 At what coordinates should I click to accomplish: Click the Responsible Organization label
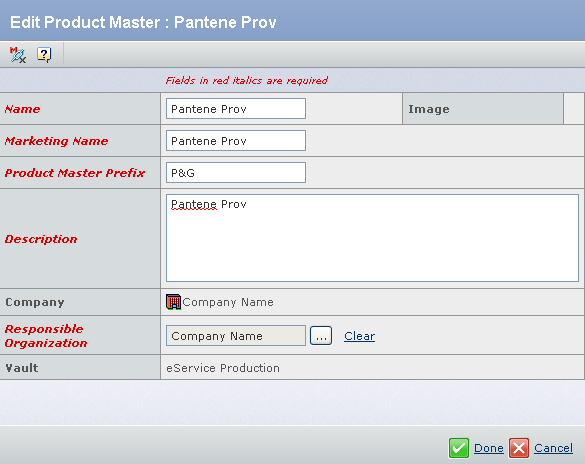click(x=46, y=336)
